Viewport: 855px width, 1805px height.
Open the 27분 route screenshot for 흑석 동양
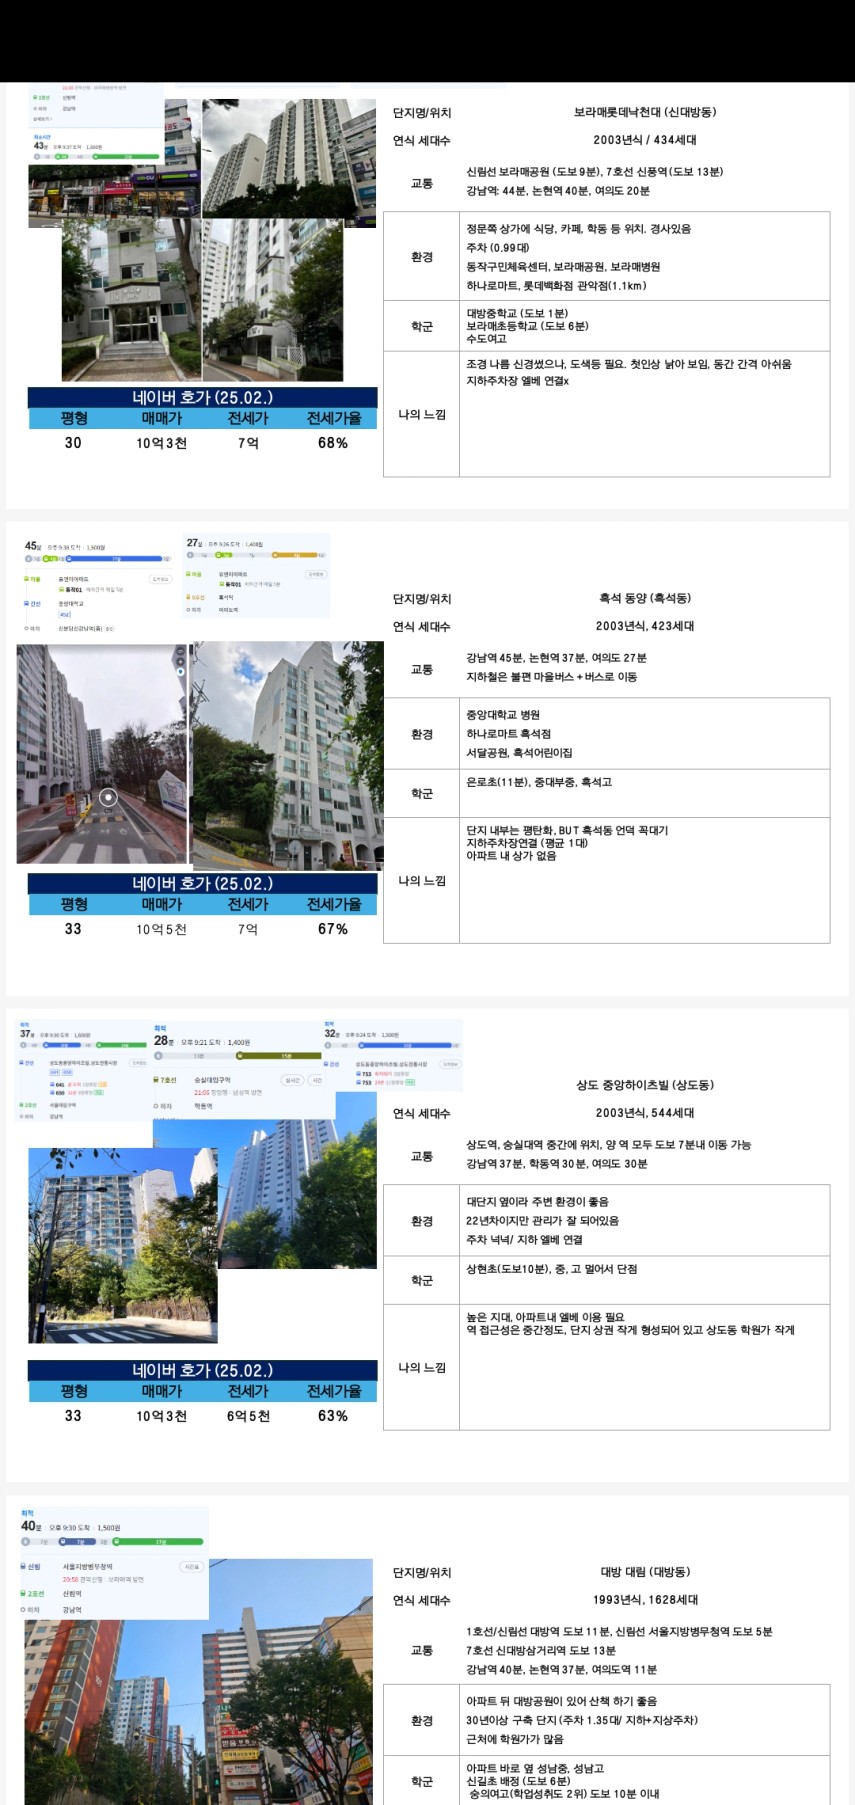257,576
